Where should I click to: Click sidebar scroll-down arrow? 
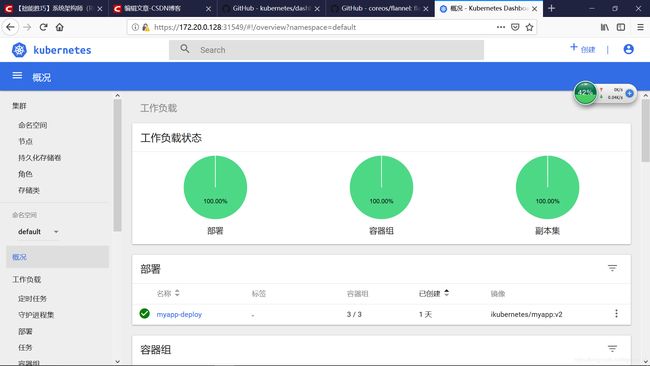pos(117,361)
